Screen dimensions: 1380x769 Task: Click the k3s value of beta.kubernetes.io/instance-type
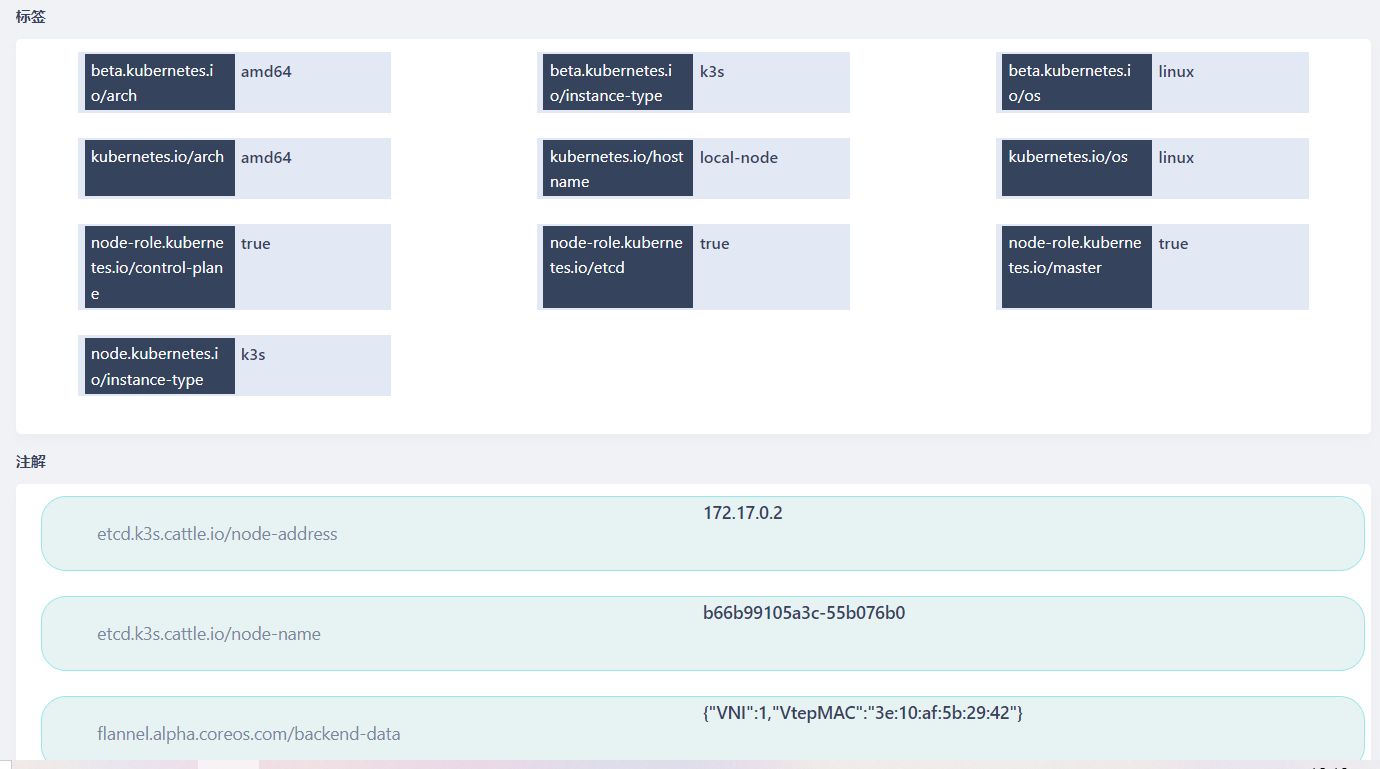tap(712, 72)
